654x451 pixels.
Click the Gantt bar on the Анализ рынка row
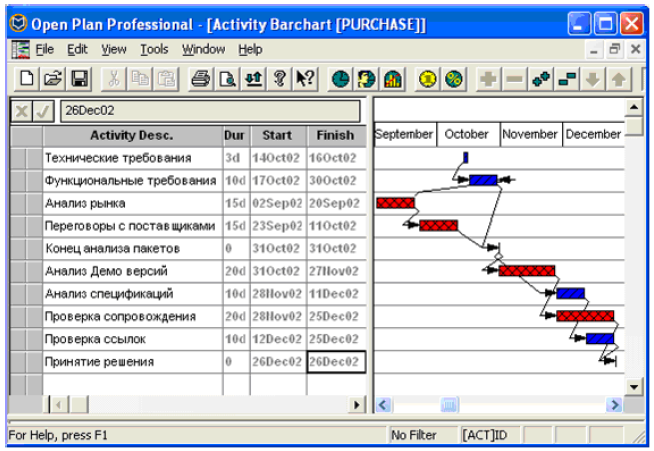click(x=395, y=203)
